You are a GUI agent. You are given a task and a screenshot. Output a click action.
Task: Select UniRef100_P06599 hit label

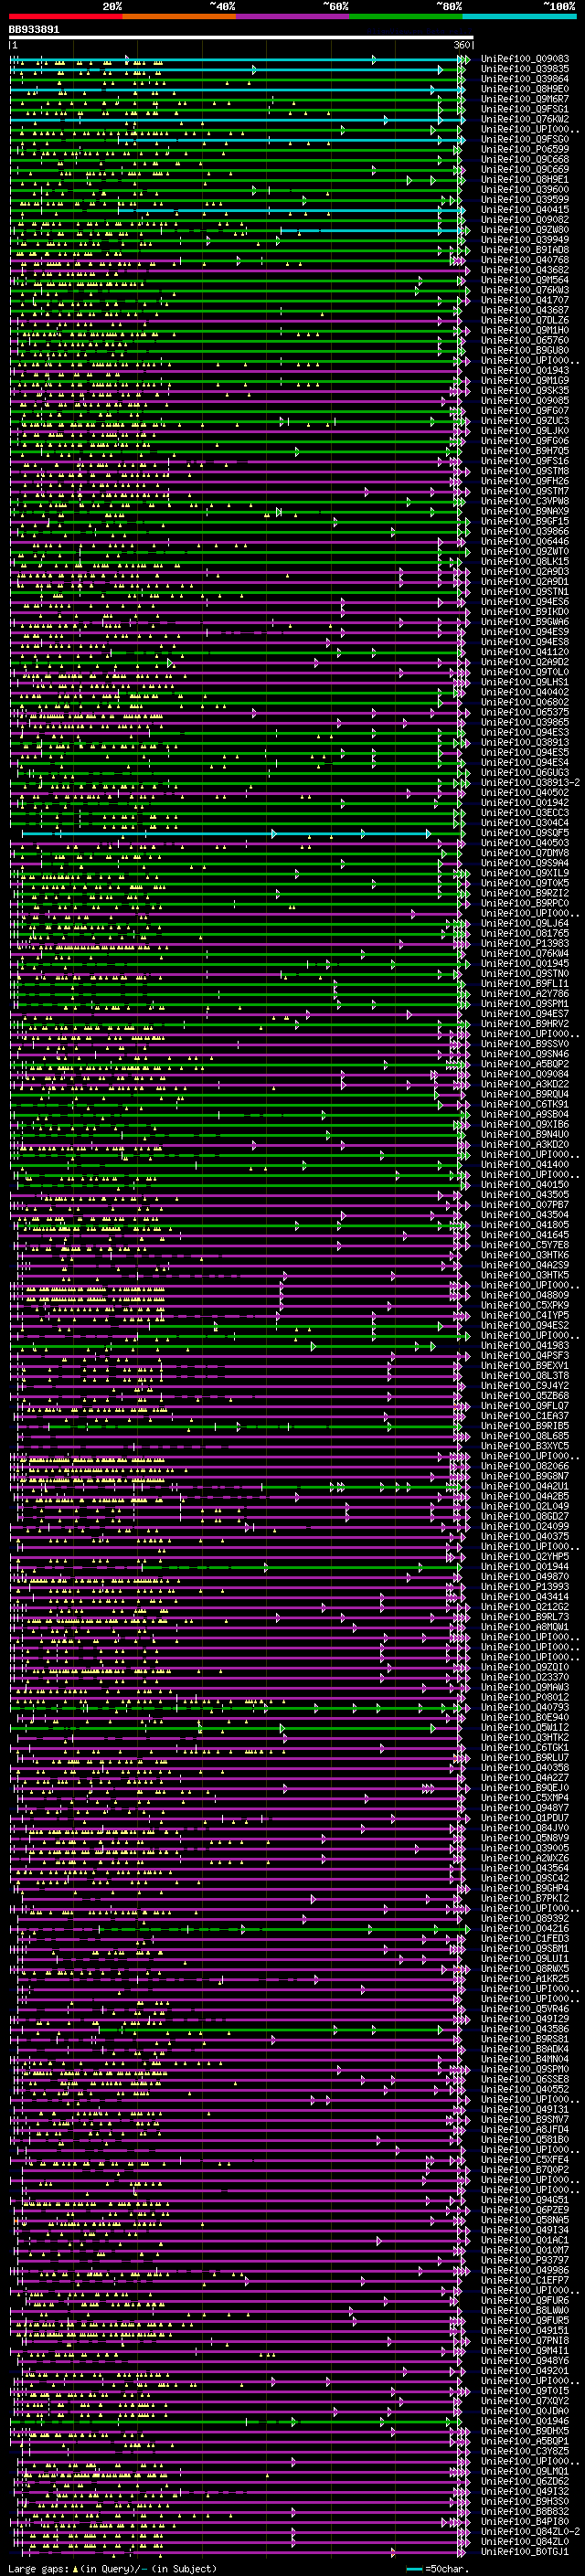click(525, 149)
